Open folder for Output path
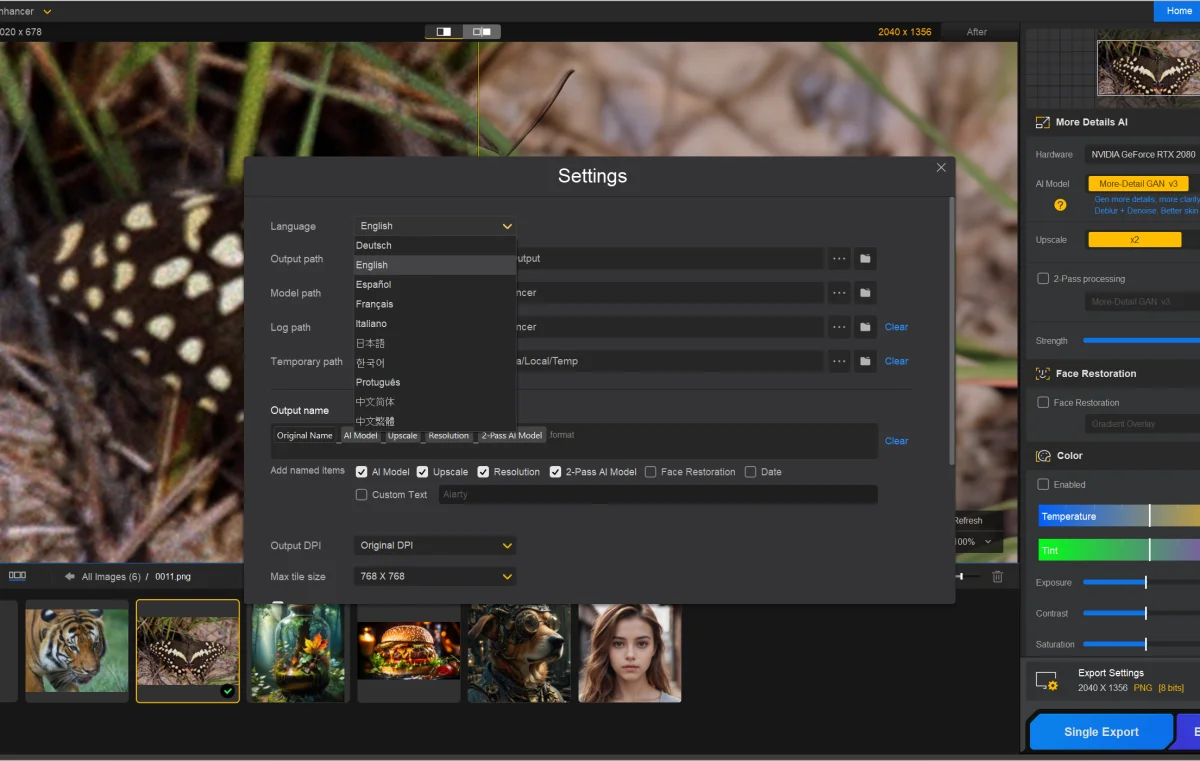The image size is (1200, 761). 865,259
